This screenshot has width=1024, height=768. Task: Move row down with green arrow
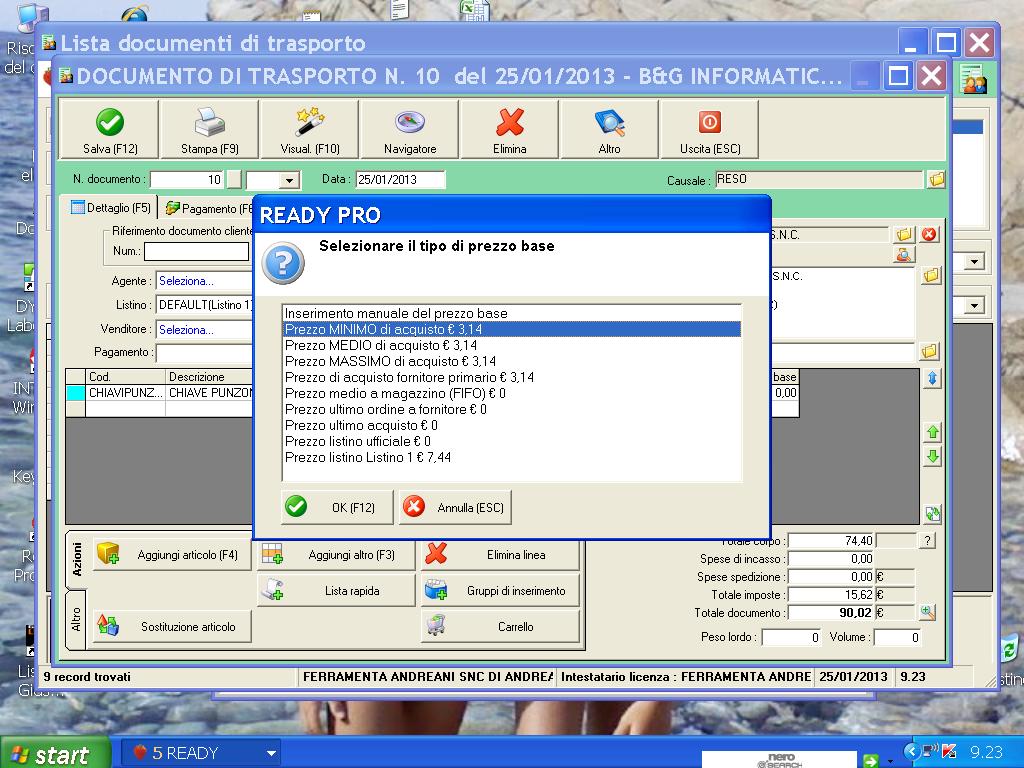(933, 456)
